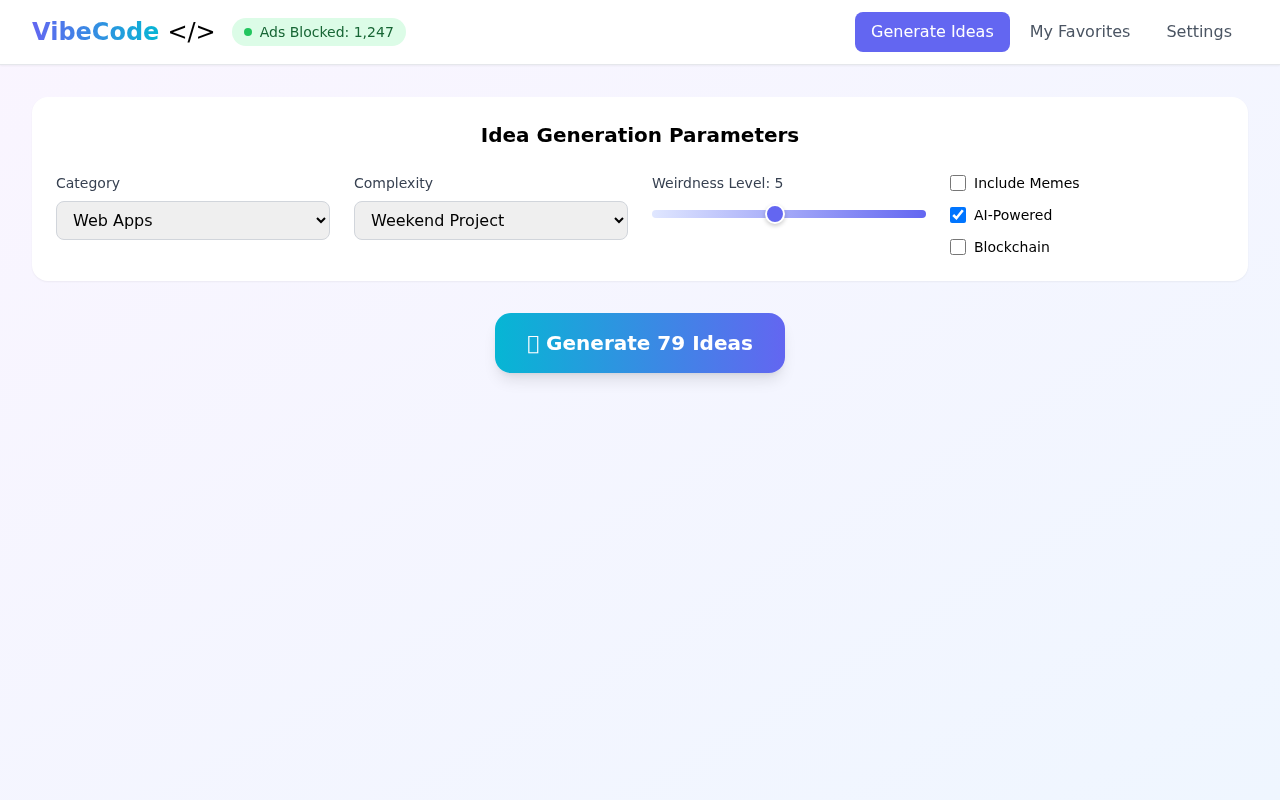Click the rocket icon inside Generate 79 Ideas button
The image size is (1280, 800).
click(534, 343)
